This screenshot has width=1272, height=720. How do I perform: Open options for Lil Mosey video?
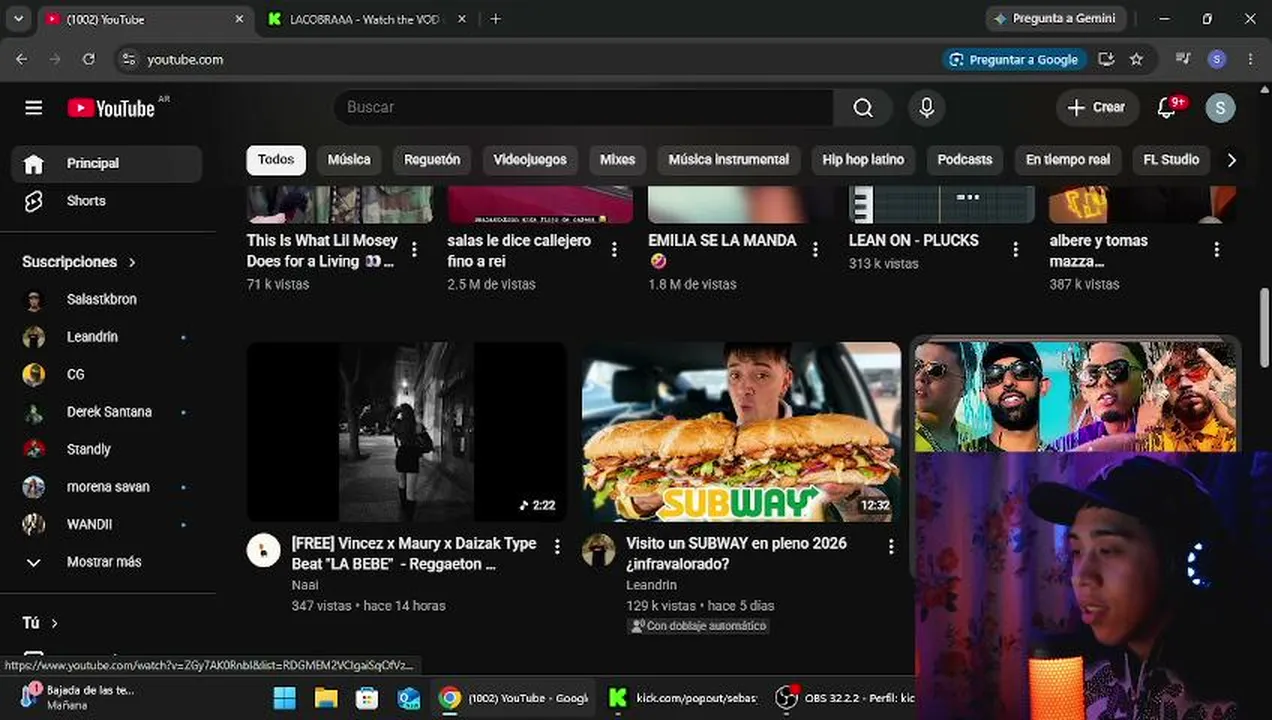(415, 249)
